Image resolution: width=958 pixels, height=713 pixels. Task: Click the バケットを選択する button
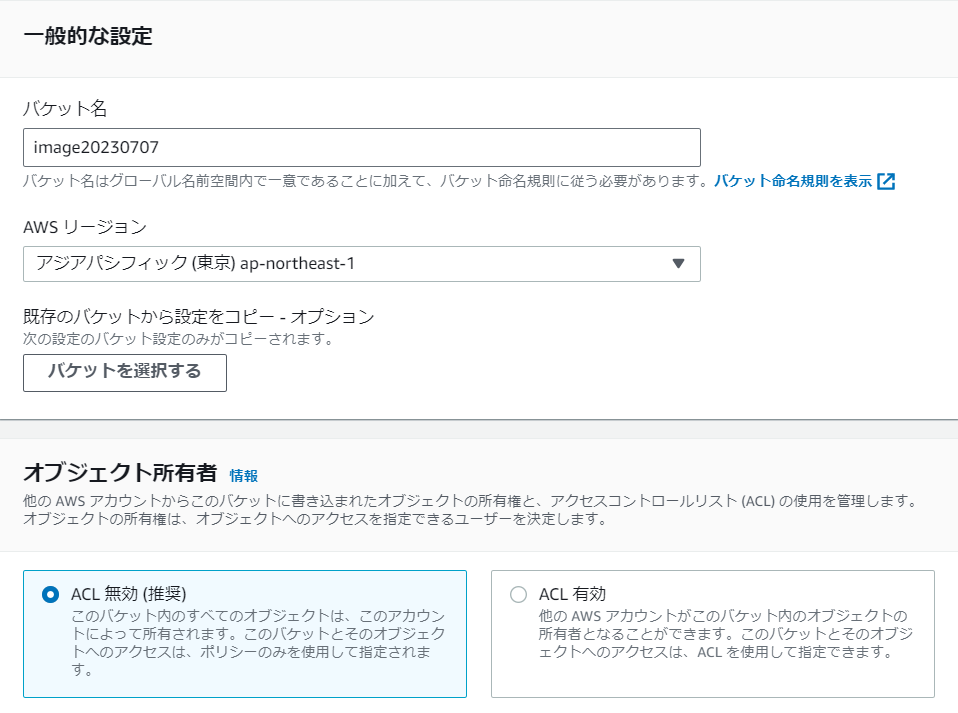point(125,373)
